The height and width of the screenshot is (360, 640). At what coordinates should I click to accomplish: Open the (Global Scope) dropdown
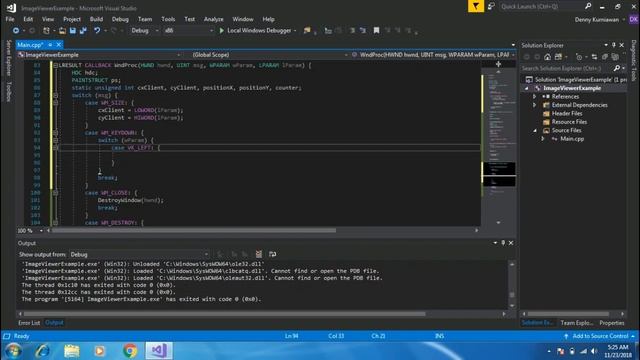[x=269, y=55]
